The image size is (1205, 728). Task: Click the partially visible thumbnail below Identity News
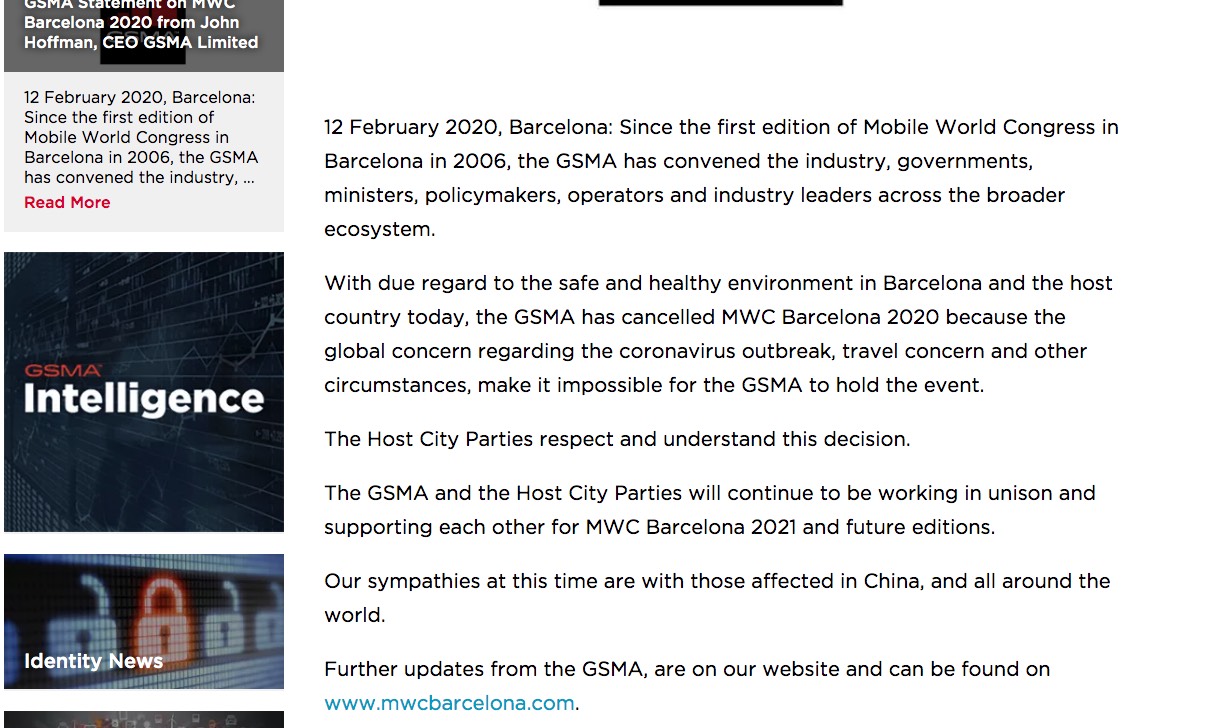144,720
